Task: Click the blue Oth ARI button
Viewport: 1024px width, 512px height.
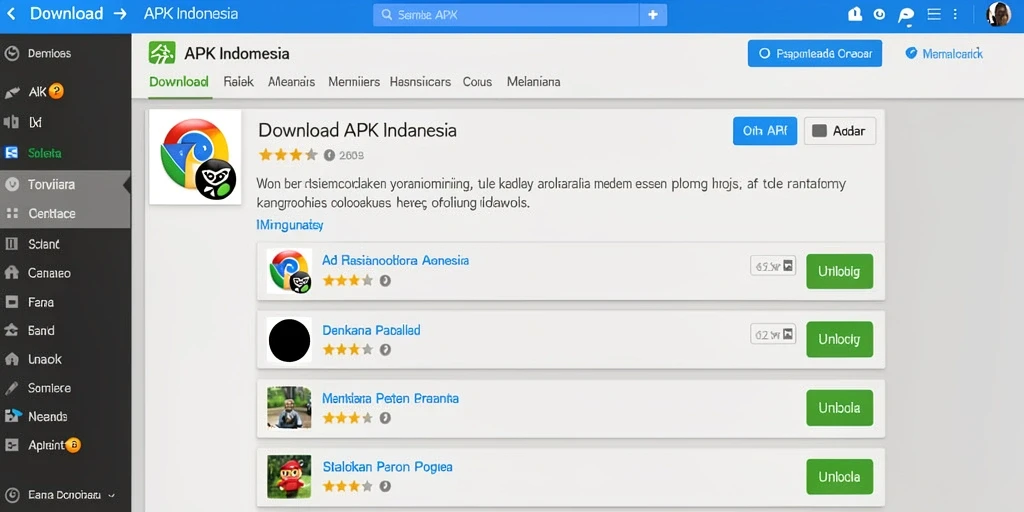Action: pyautogui.click(x=765, y=131)
